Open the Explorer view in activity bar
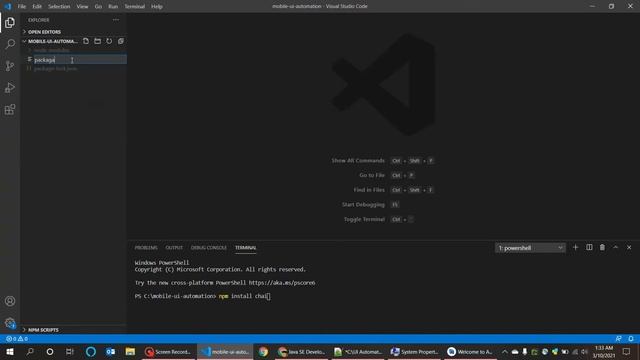 10,22
